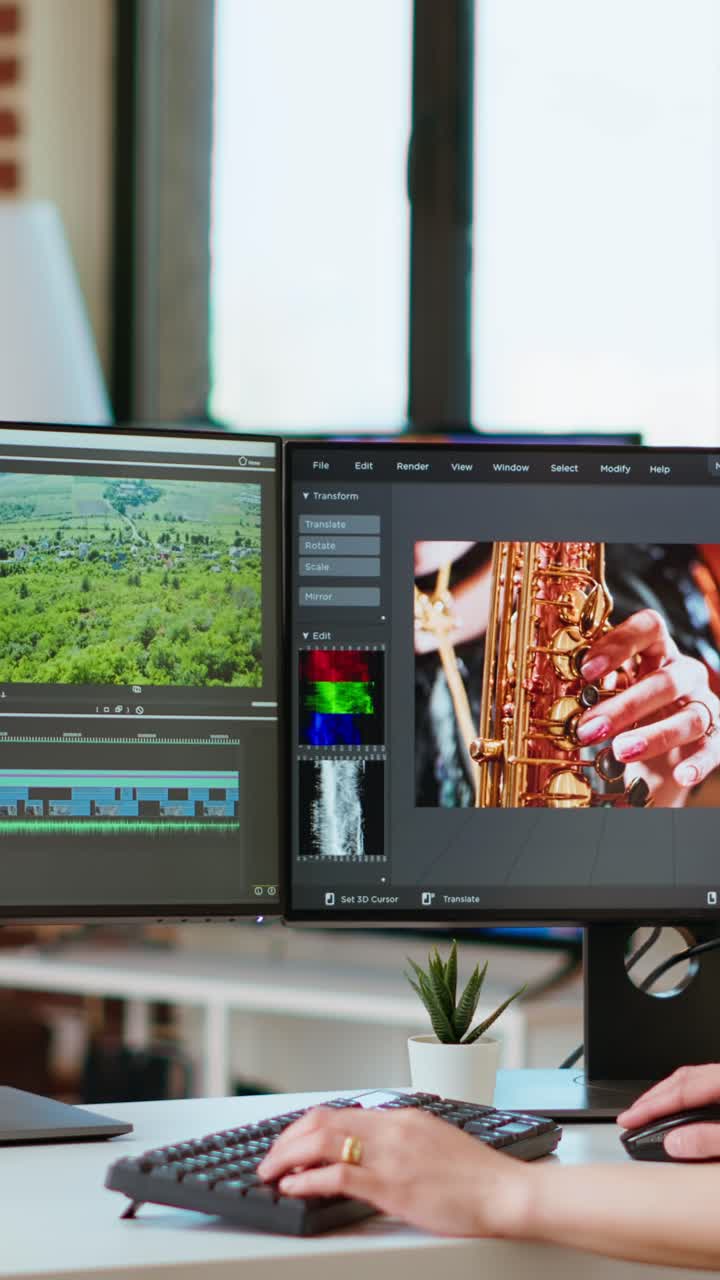
Task: Open the View menu
Action: tap(461, 467)
